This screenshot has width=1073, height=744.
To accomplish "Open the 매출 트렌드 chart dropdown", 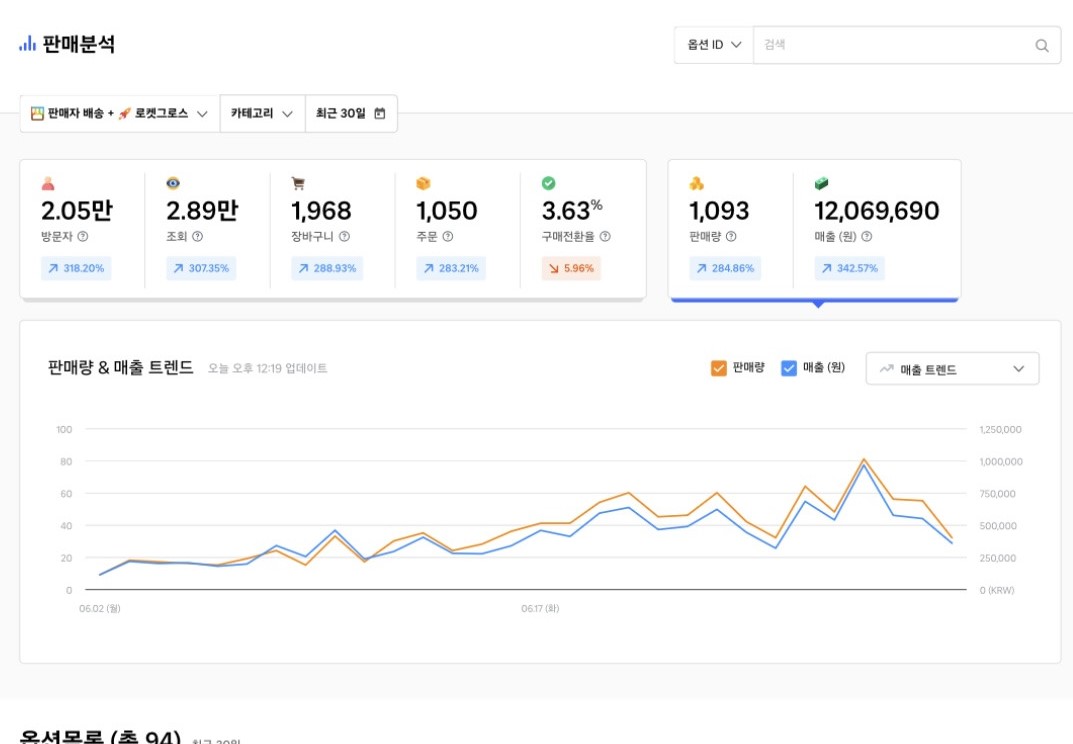I will [951, 369].
